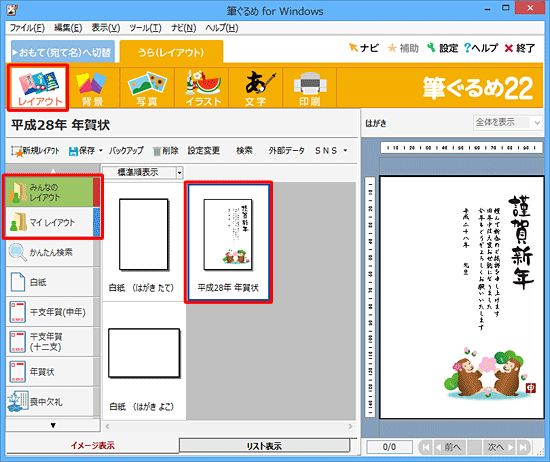The height and width of the screenshot is (462, 550).
Task: Click the 設定変更 button
Action: (204, 150)
